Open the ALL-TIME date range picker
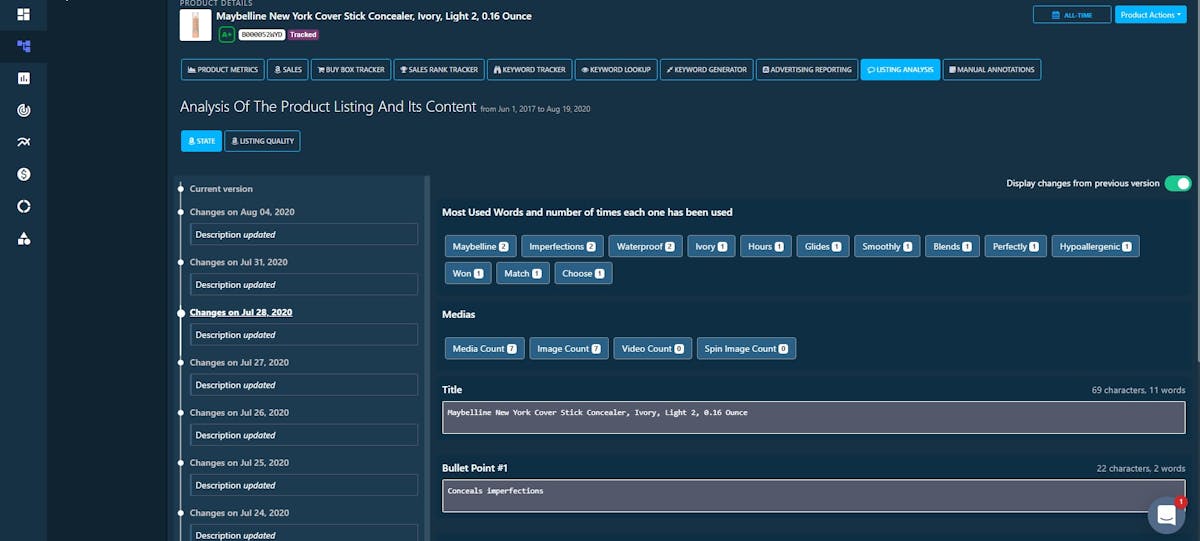This screenshot has height=541, width=1200. click(x=1071, y=15)
